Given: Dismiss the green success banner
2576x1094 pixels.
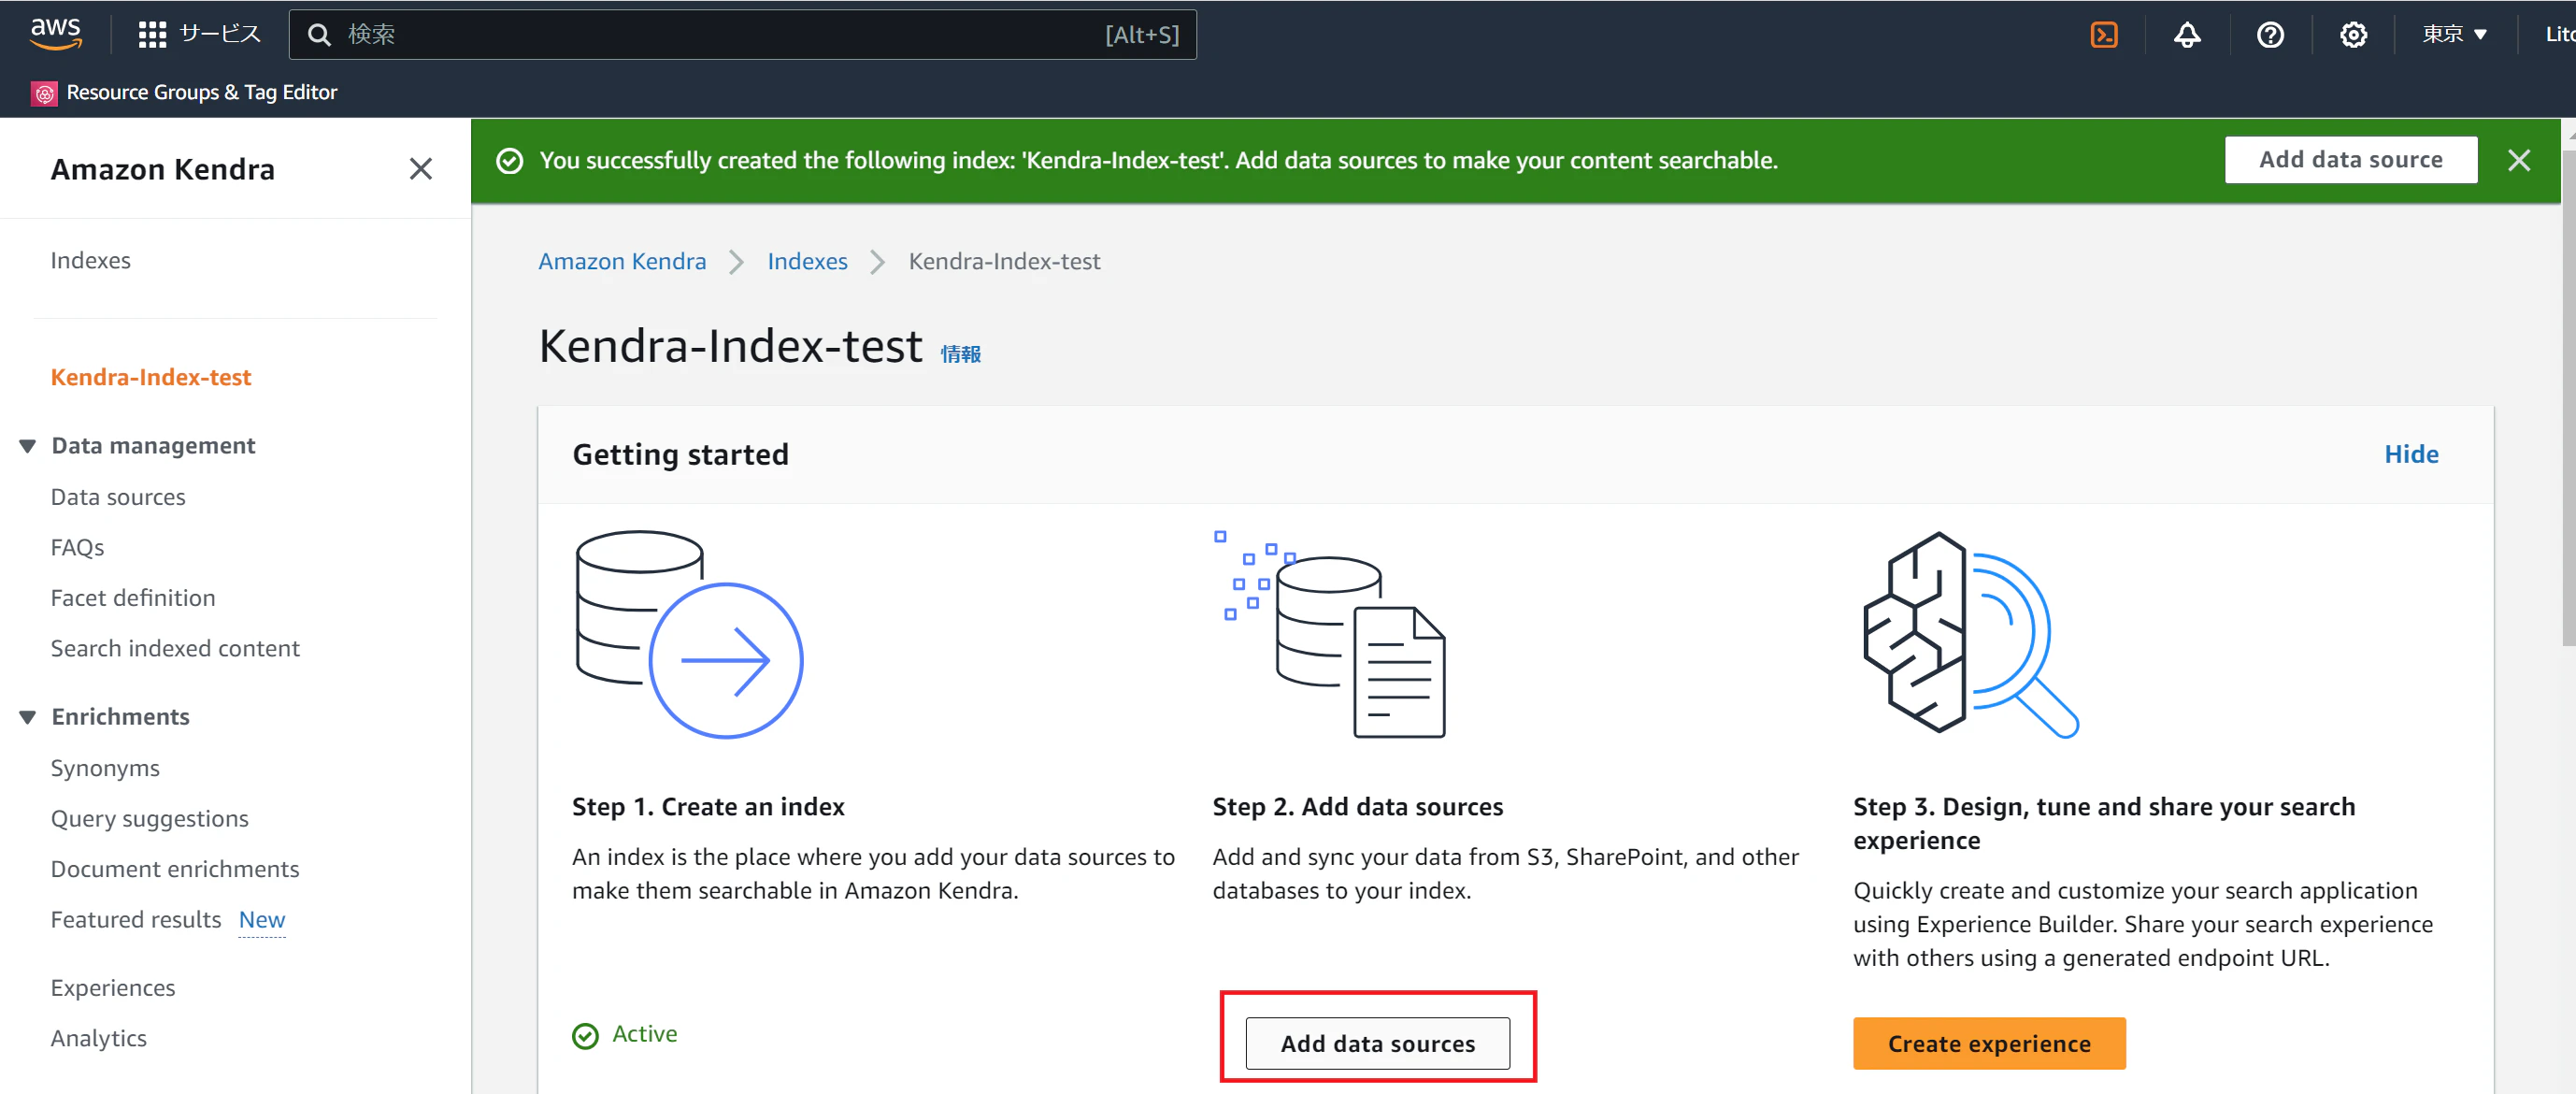Looking at the screenshot, I should point(2518,160).
